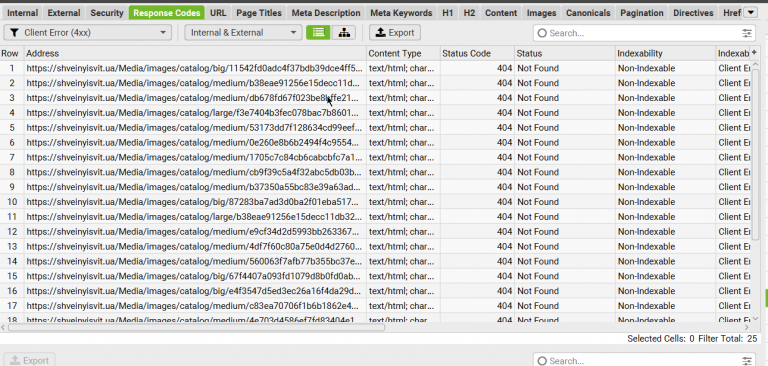
Task: Sort by the Status Code column header
Action: pyautogui.click(x=477, y=53)
